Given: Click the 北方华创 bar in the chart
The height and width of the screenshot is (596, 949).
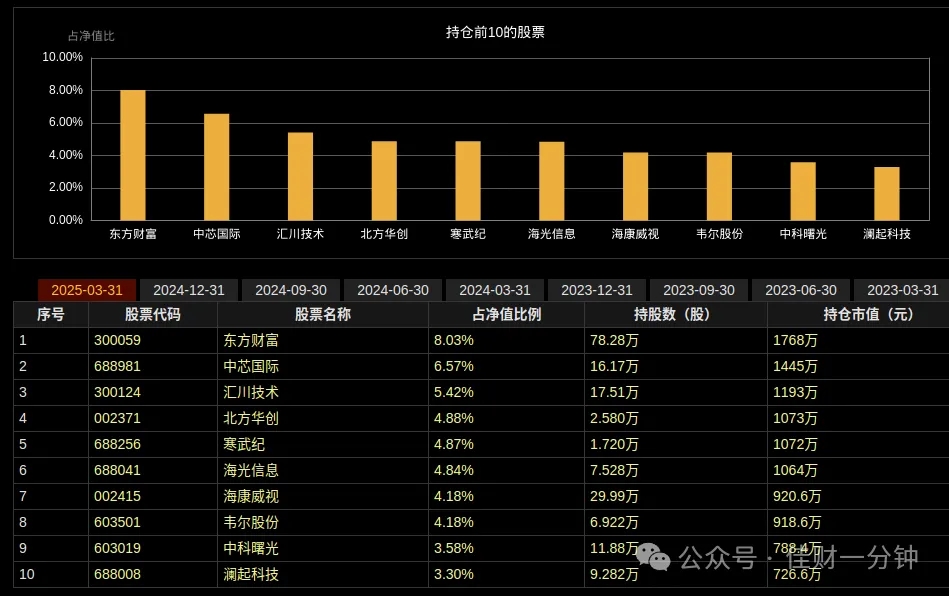Looking at the screenshot, I should [384, 180].
